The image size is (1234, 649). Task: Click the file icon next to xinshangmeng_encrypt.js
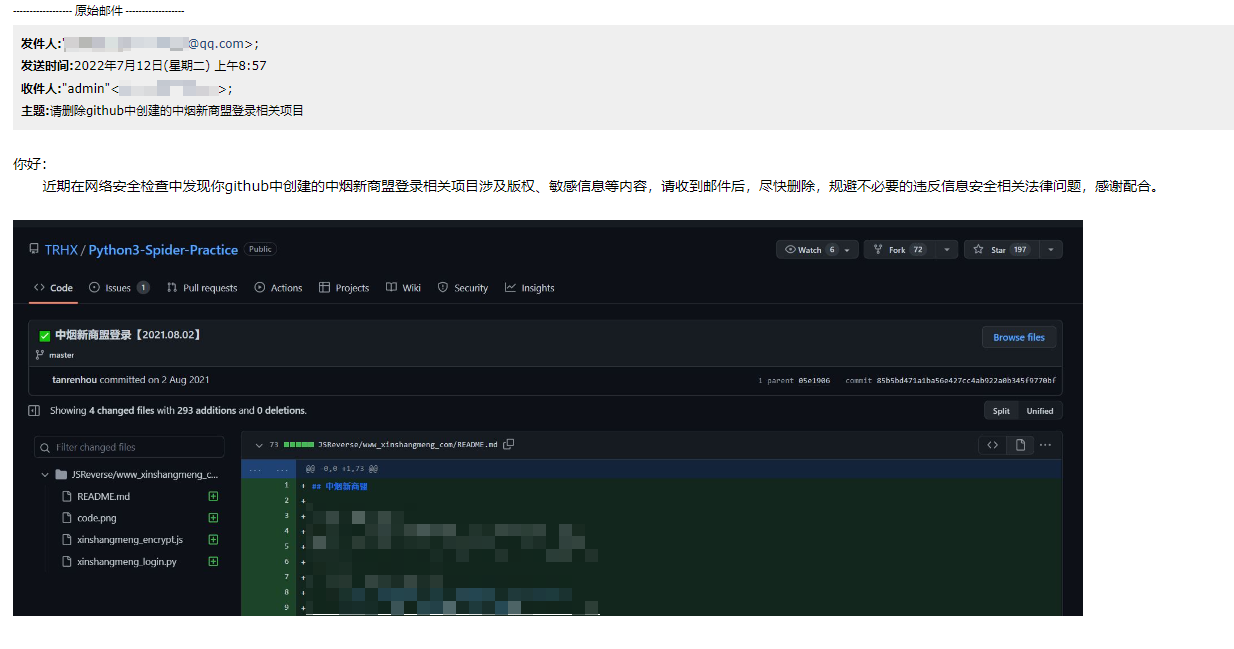click(67, 540)
